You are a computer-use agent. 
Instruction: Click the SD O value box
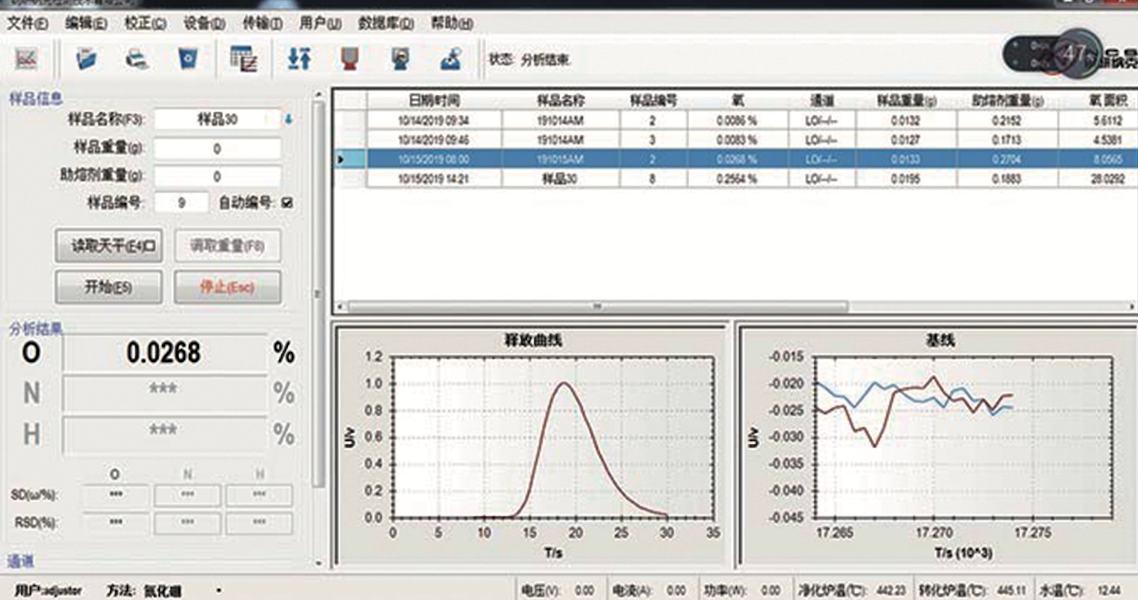point(115,495)
